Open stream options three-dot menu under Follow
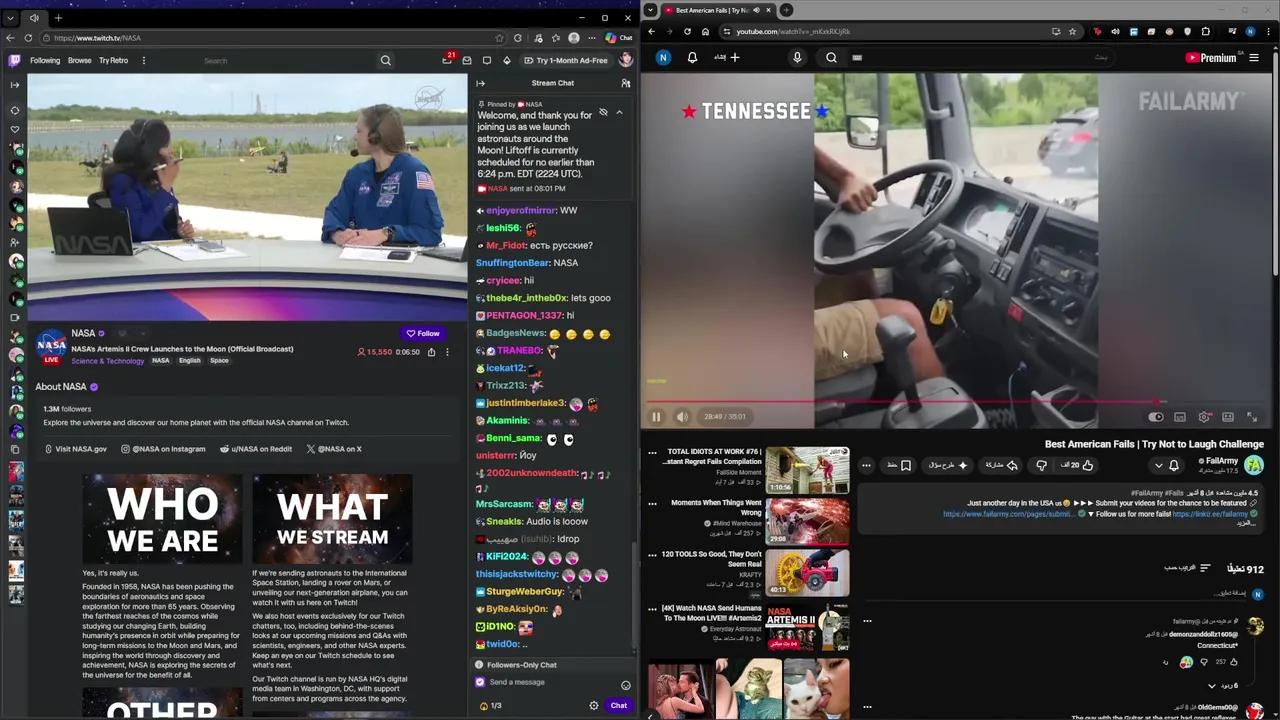 447,352
